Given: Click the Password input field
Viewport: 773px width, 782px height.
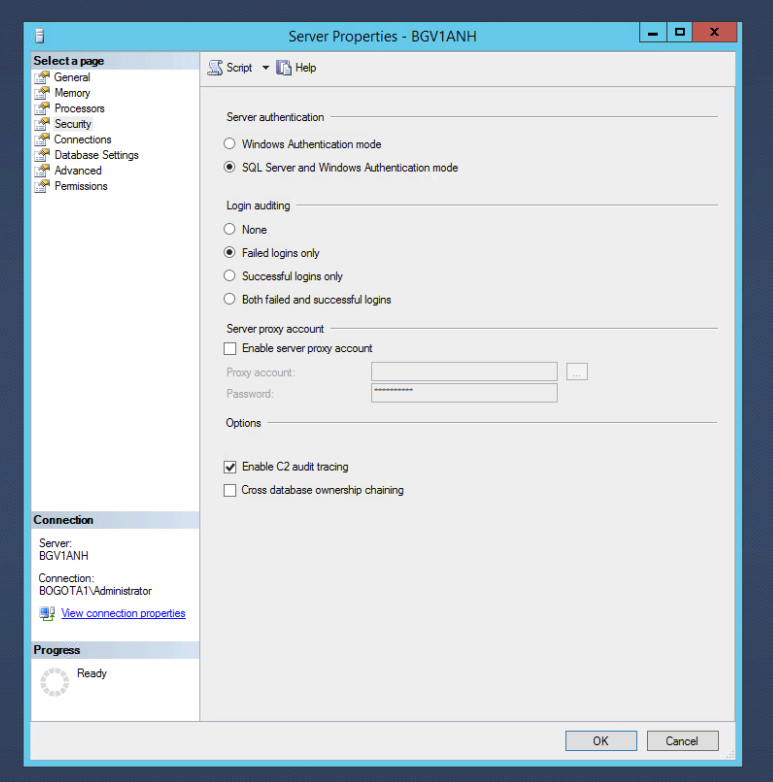Looking at the screenshot, I should tap(464, 392).
